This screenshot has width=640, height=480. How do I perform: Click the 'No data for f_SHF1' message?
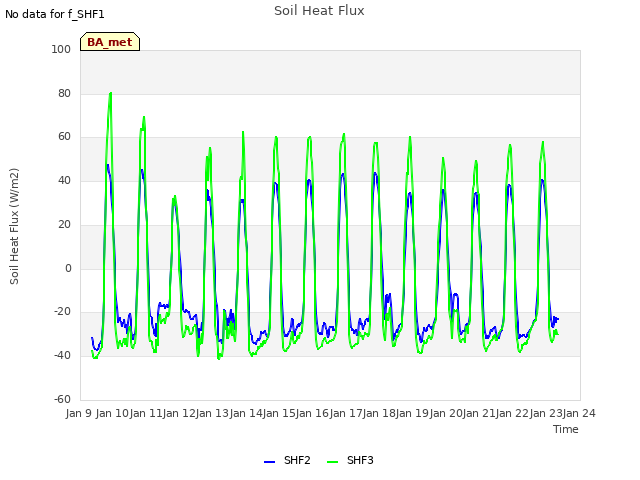click(x=55, y=14)
